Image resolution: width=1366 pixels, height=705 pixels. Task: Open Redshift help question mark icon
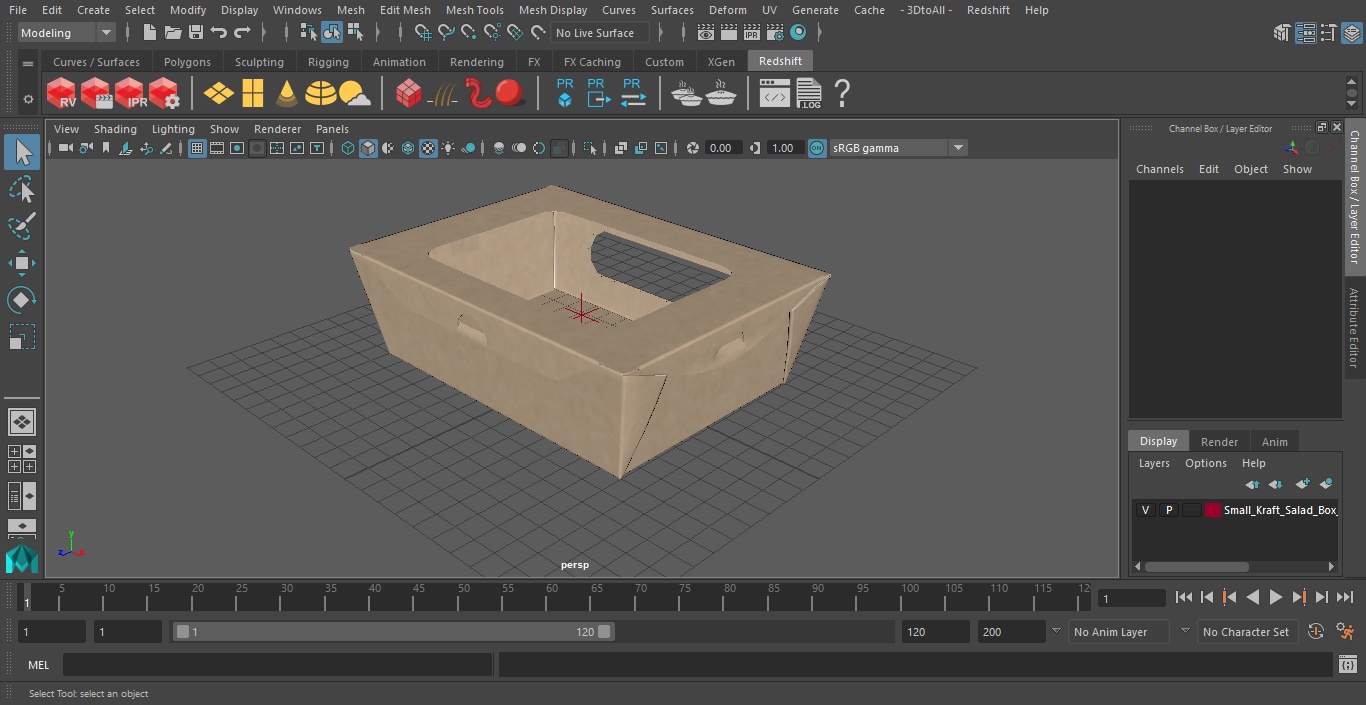(x=842, y=94)
